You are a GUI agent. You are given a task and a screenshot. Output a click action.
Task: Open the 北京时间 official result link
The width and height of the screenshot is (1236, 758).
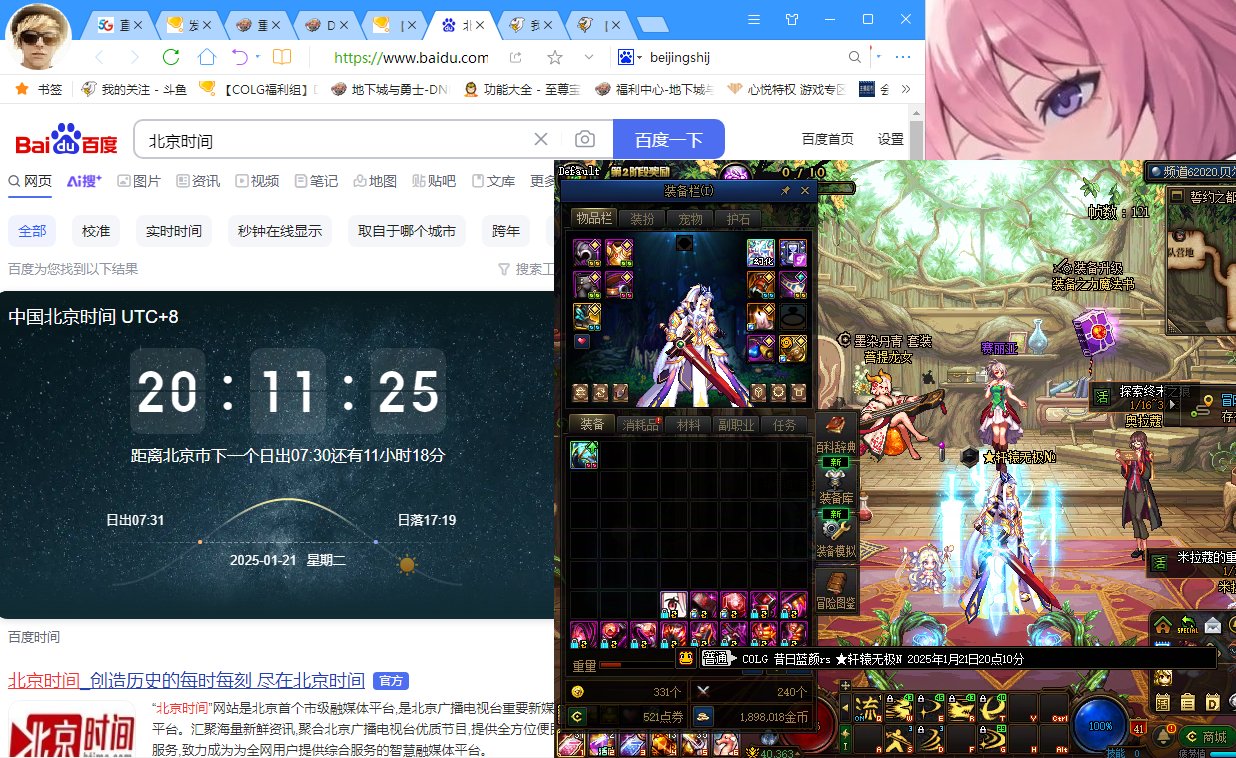tap(186, 680)
